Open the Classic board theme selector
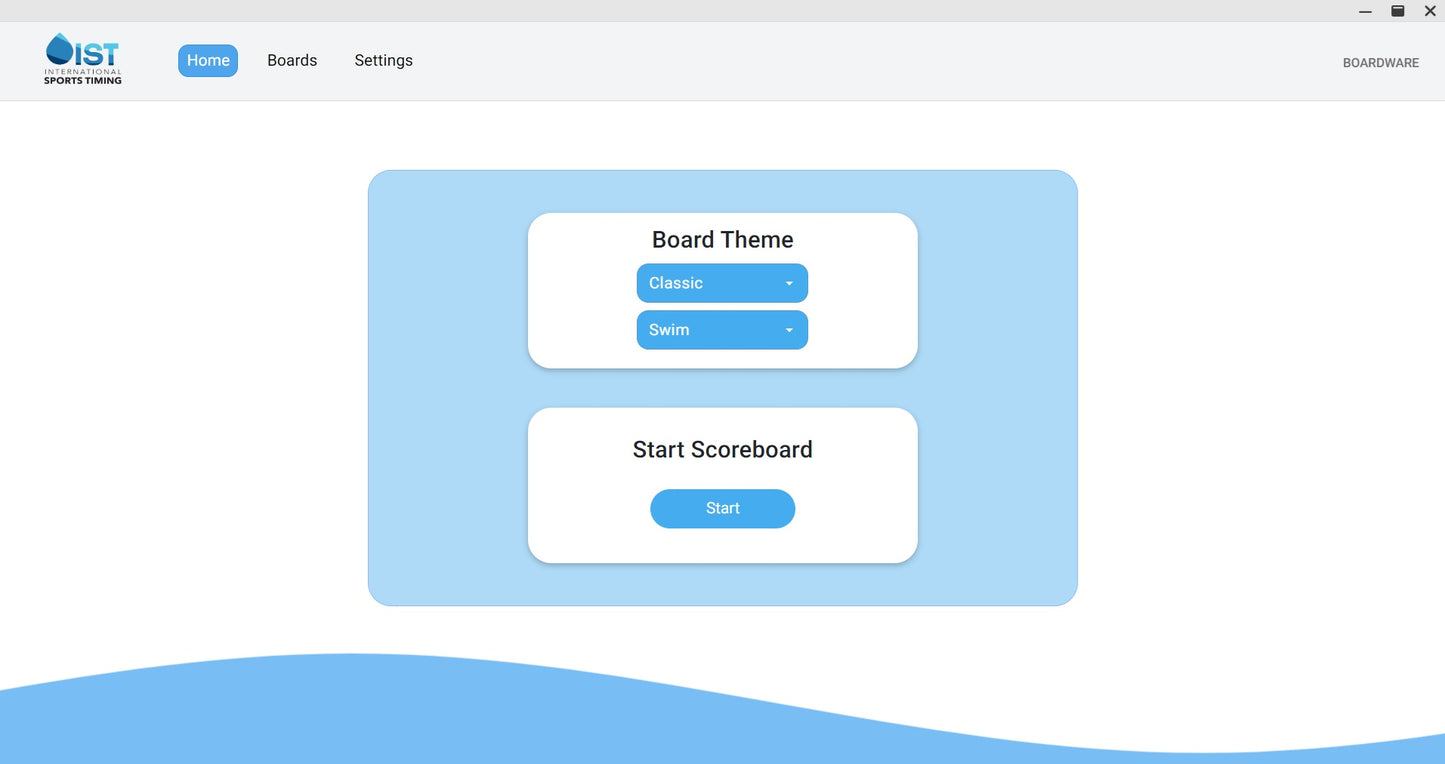This screenshot has height=764, width=1445. (x=710, y=283)
